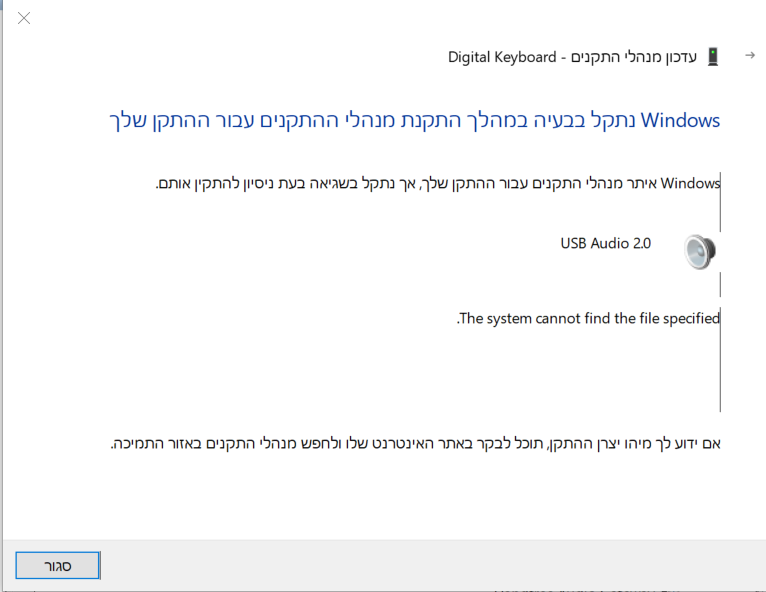Click the blue Windows problem heading

(x=414, y=121)
